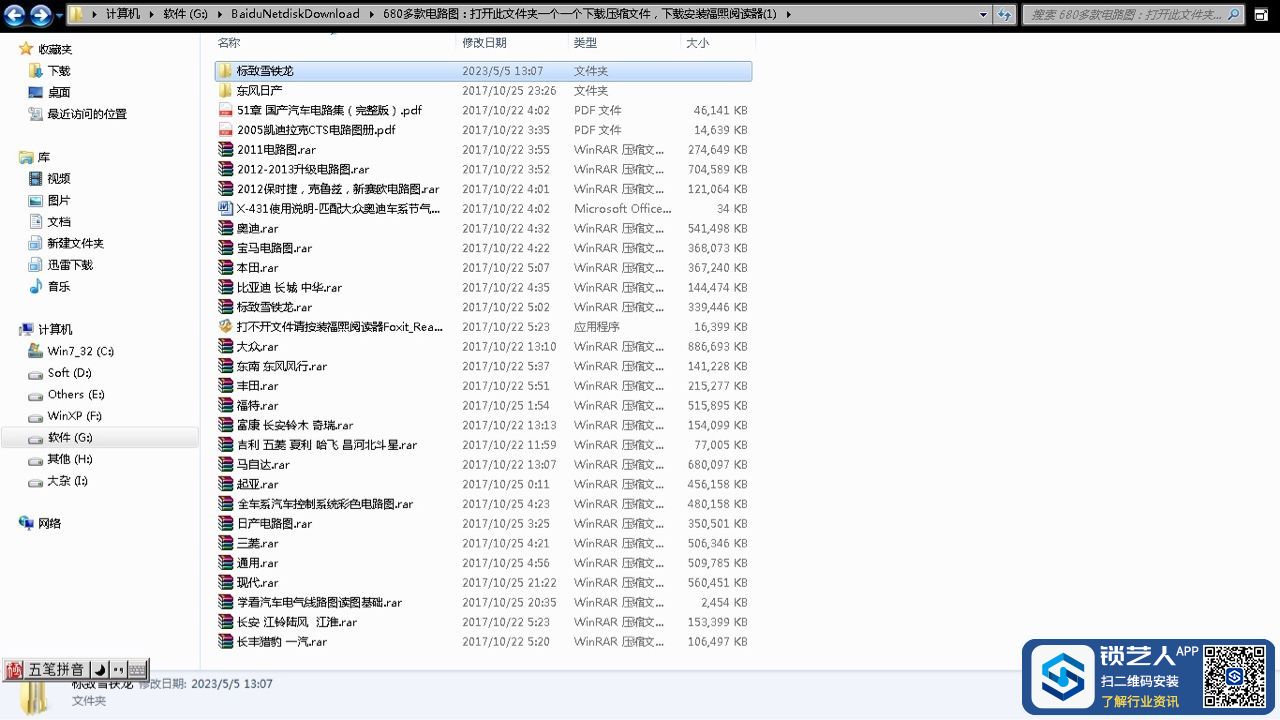Select the Word icon of X-431使用说明
This screenshot has width=1280, height=720.
pos(225,209)
